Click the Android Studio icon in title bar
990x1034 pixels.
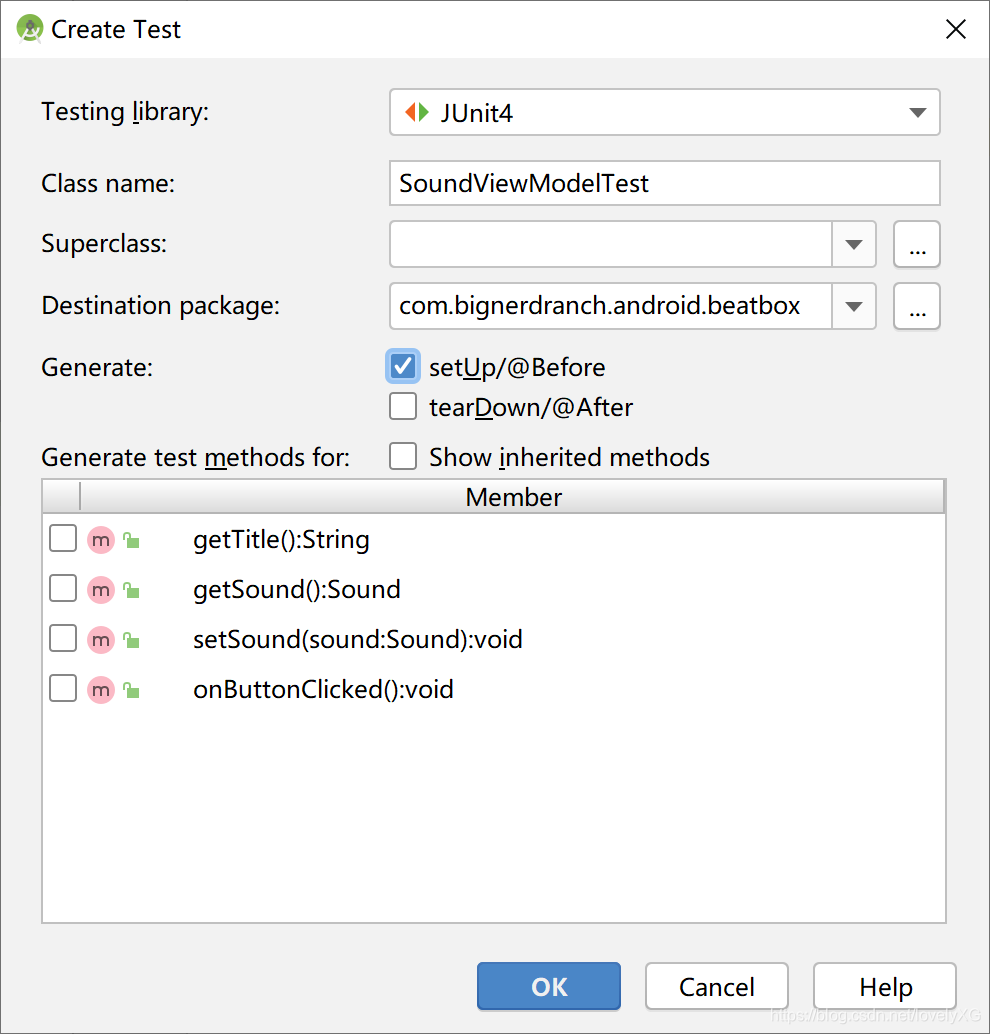(30, 29)
